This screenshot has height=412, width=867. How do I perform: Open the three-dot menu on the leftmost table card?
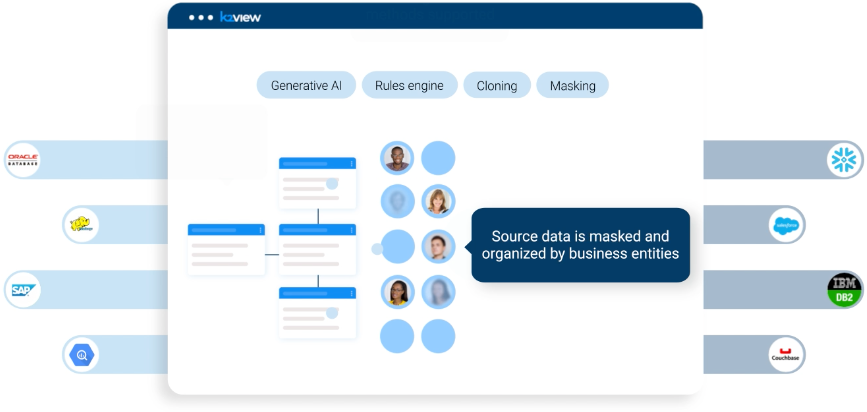259,230
